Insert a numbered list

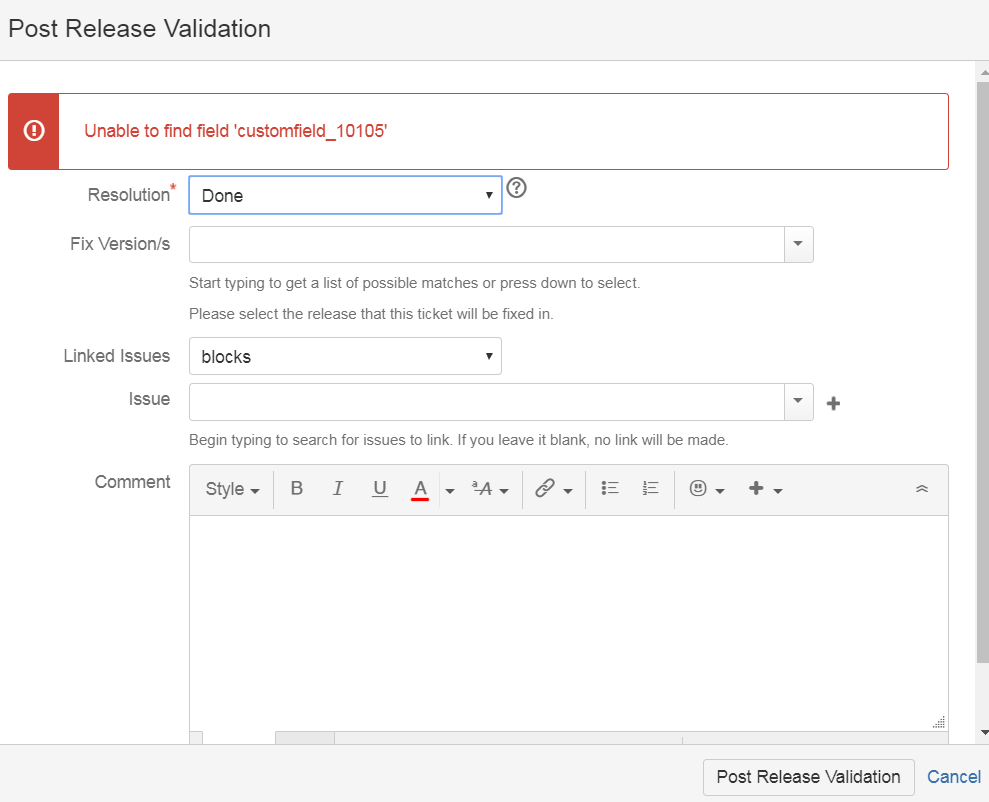click(x=650, y=489)
